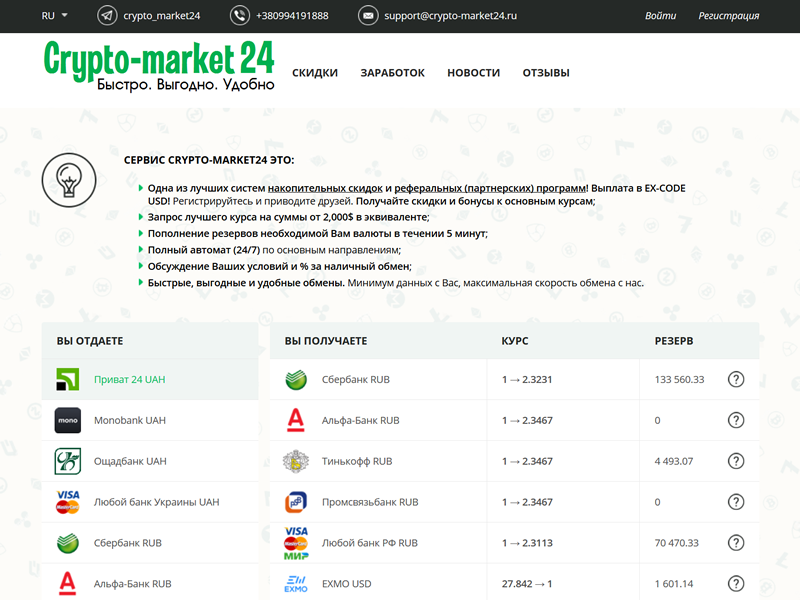Click help icon in Промсвязьбанк RUB row

[x=736, y=502]
